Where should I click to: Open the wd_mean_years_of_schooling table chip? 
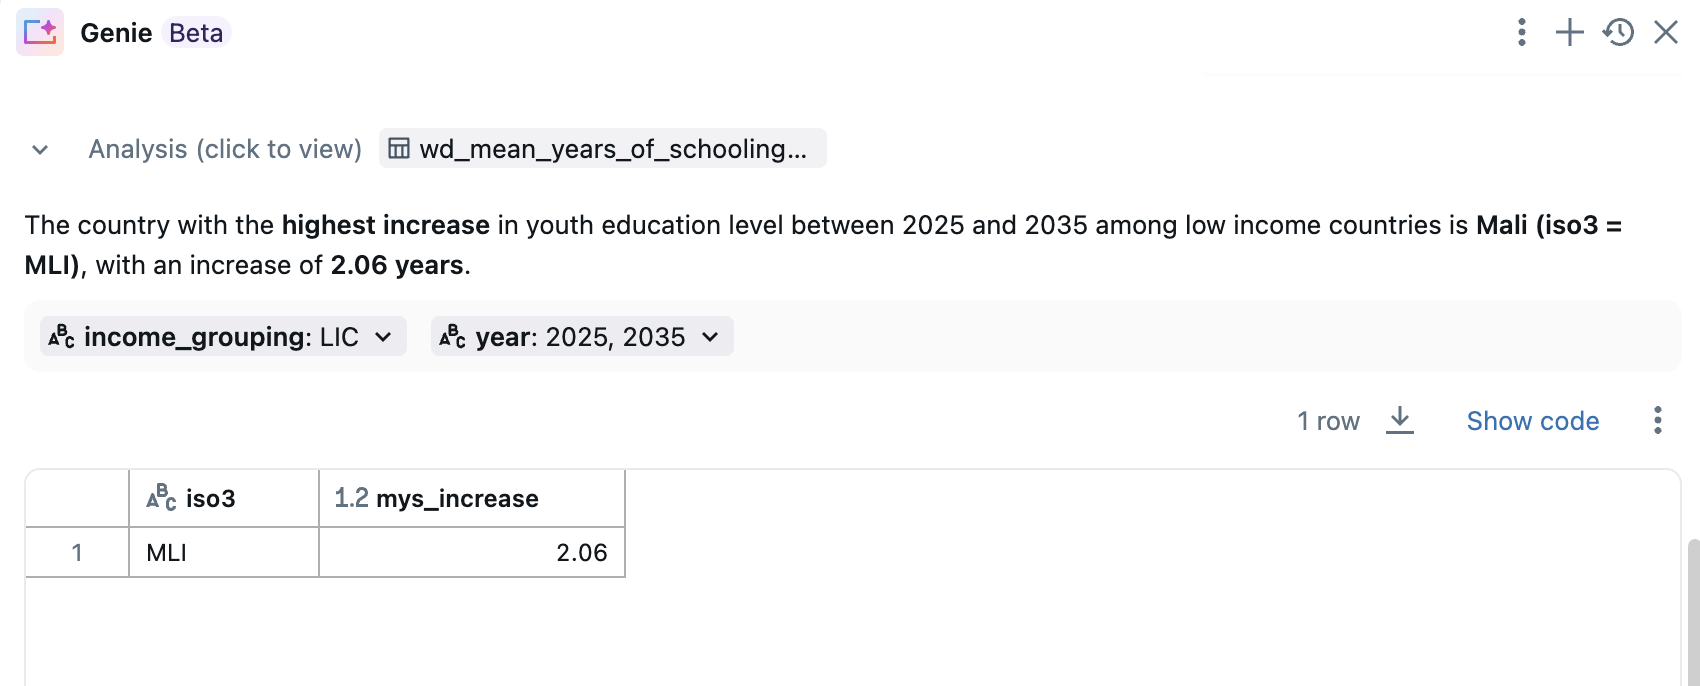(612, 149)
